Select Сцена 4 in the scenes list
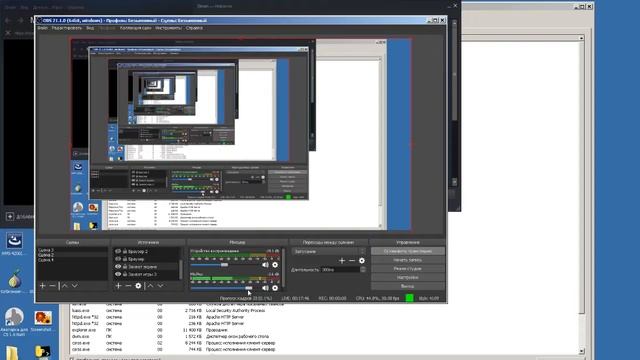 pyautogui.click(x=72, y=260)
